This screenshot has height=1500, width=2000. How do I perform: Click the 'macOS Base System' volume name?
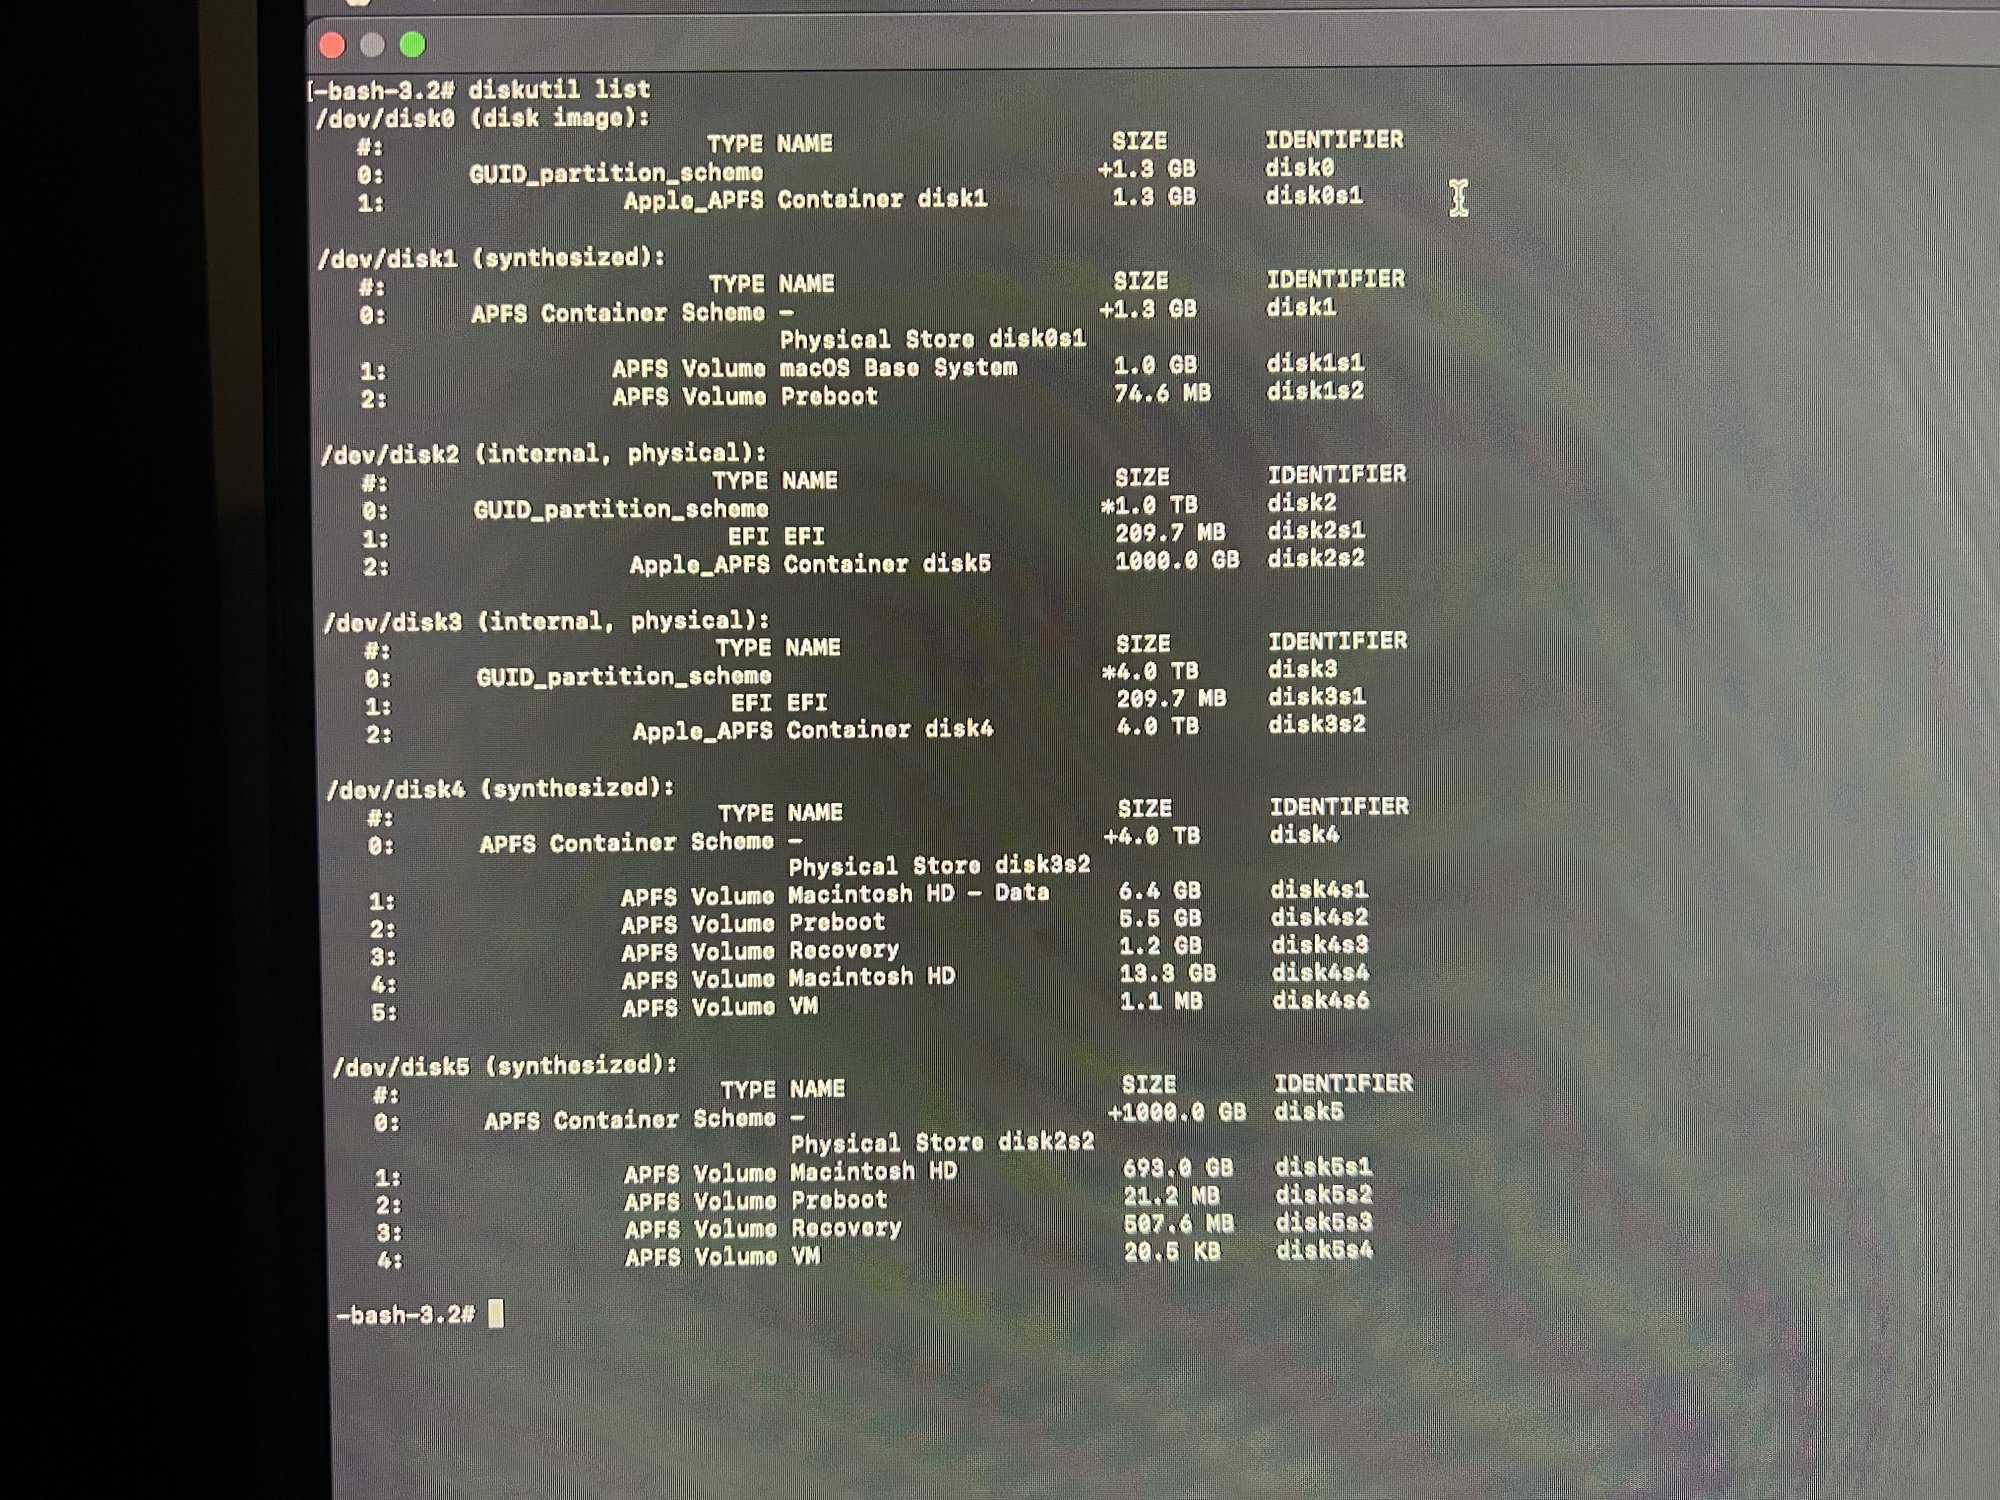[x=898, y=368]
